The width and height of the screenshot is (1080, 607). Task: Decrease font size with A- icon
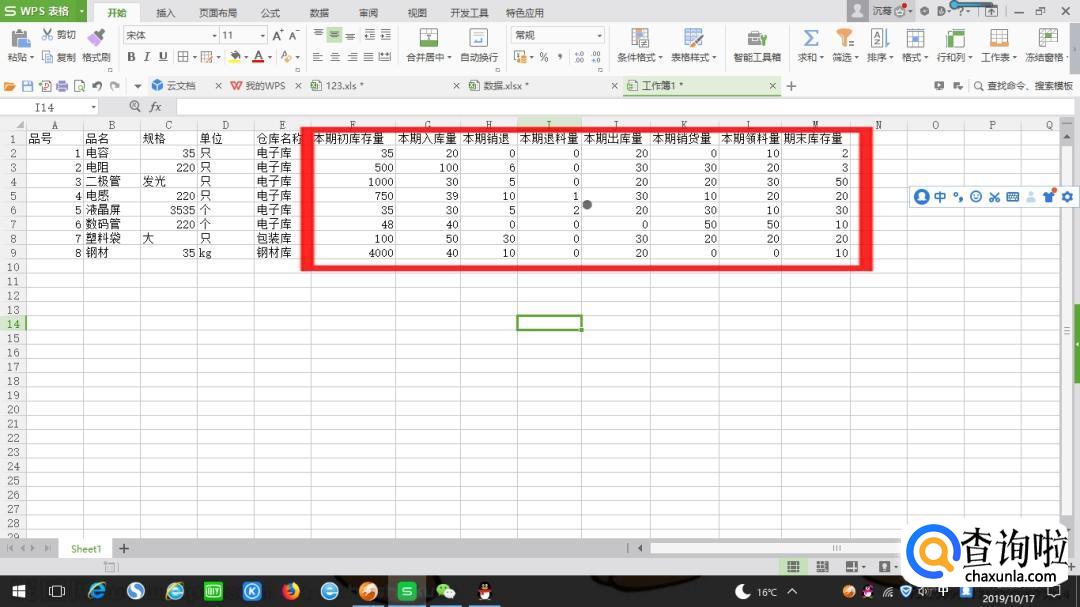click(x=294, y=35)
